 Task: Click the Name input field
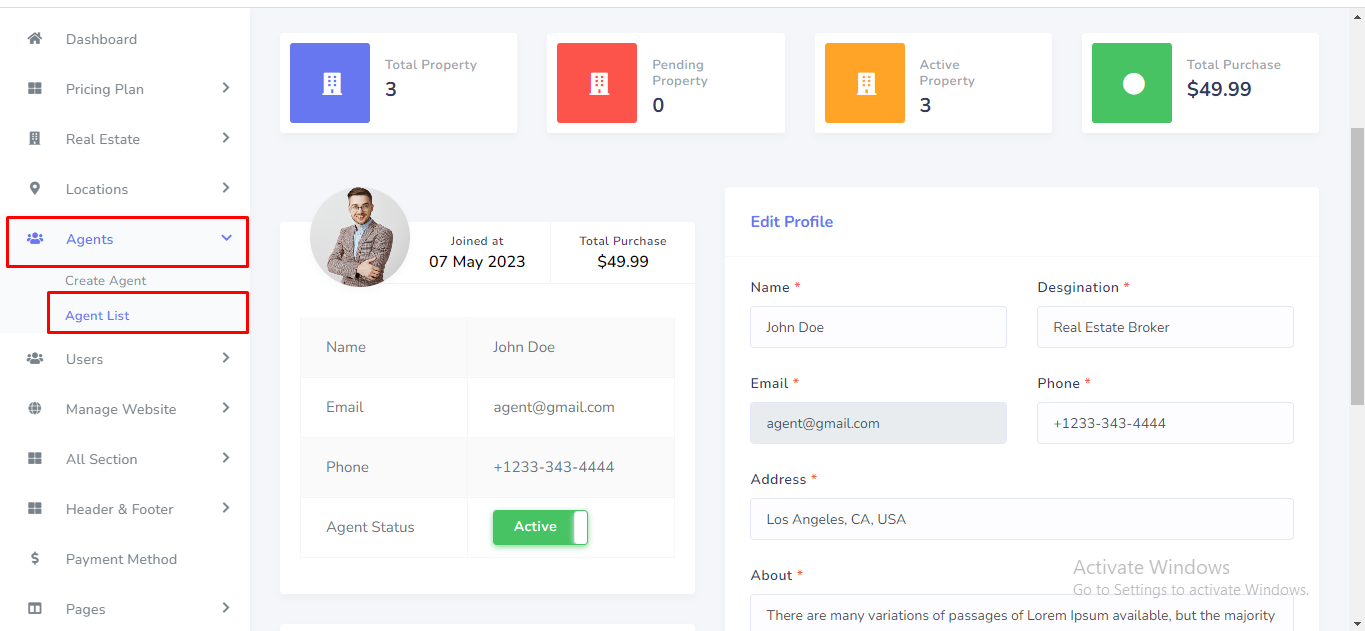878,327
